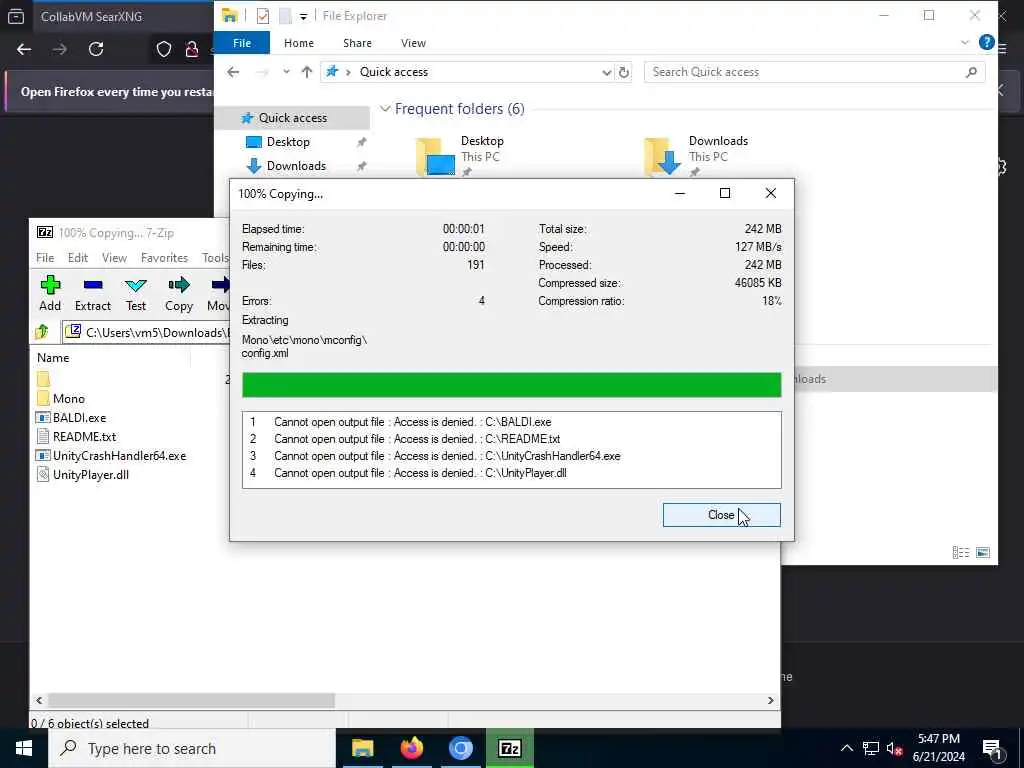Go back in File Explorer
This screenshot has width=1024, height=768.
pos(233,72)
